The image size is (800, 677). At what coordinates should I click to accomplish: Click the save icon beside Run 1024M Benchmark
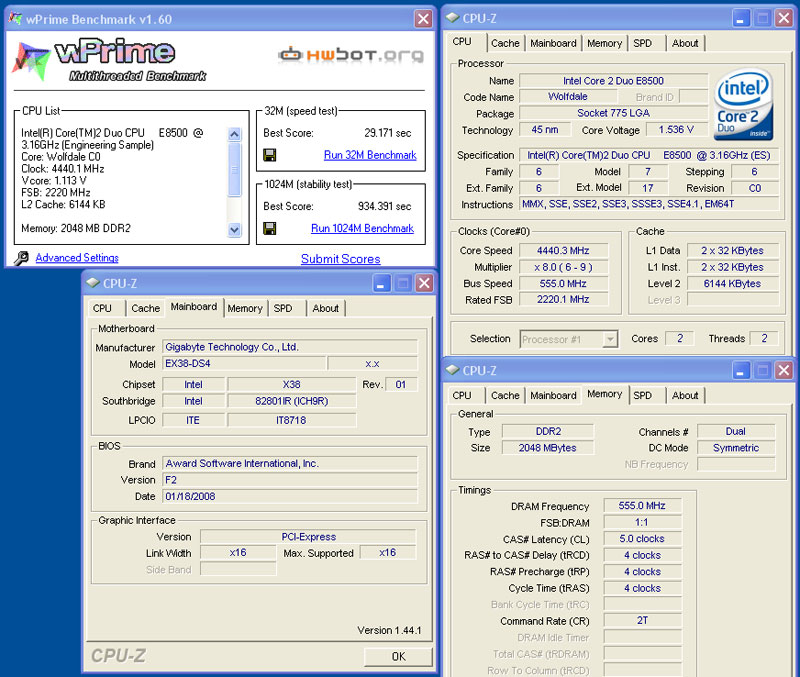[270, 228]
